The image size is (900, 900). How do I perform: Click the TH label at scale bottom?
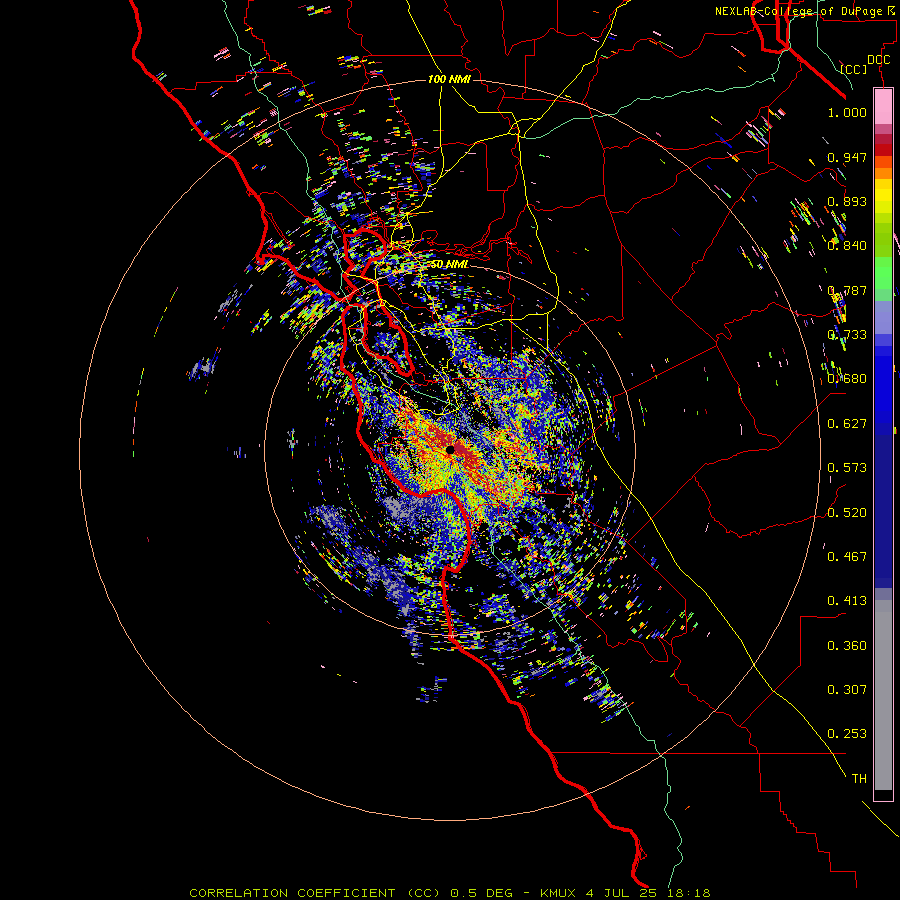(859, 779)
